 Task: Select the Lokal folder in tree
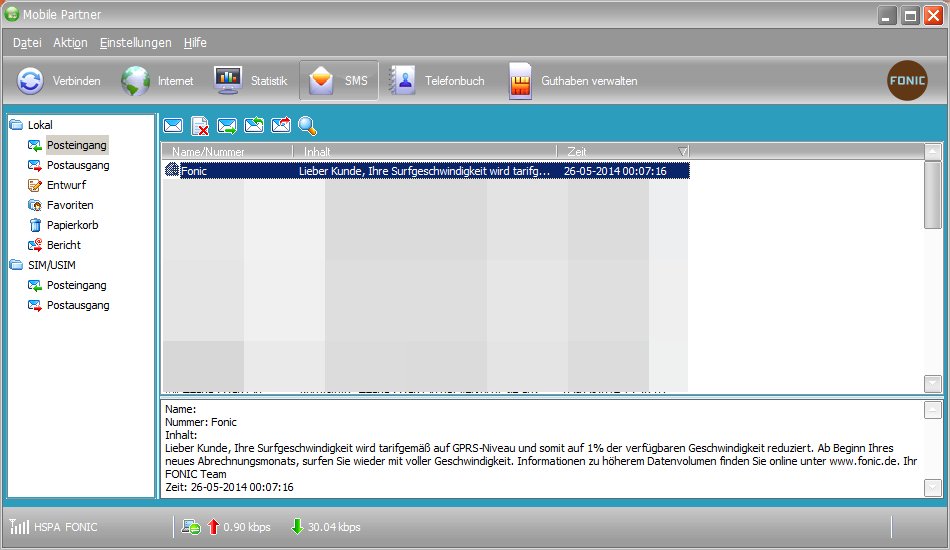pyautogui.click(x=40, y=125)
